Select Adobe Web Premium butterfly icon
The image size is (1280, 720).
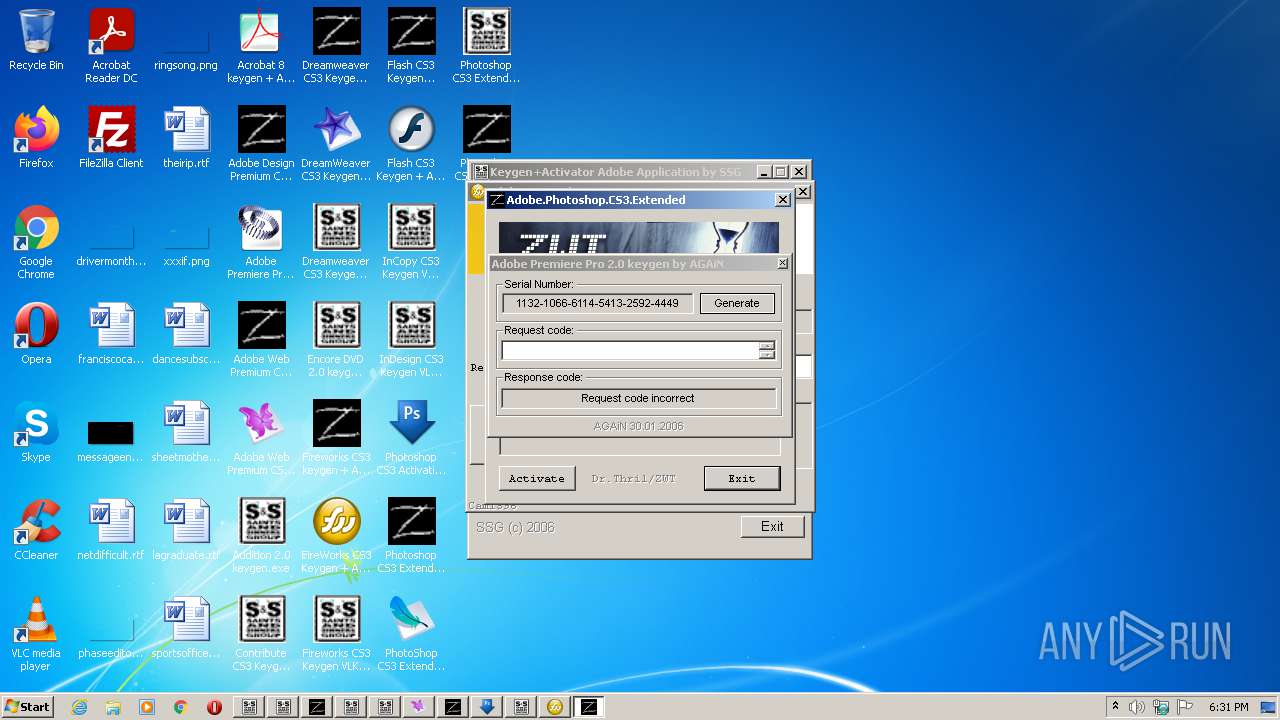click(x=261, y=438)
